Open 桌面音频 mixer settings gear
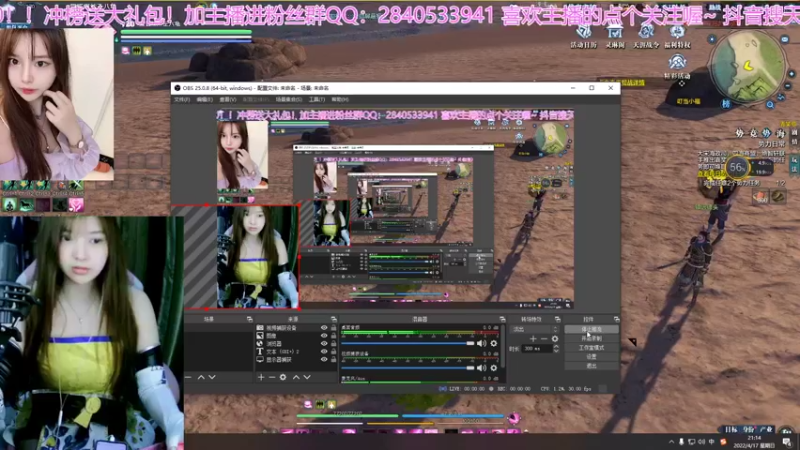The height and width of the screenshot is (450, 800). point(493,343)
